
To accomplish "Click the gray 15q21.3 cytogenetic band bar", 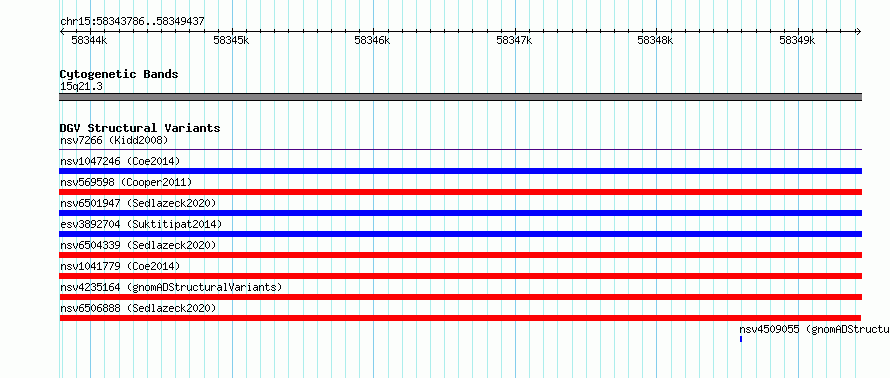I will click(x=461, y=97).
